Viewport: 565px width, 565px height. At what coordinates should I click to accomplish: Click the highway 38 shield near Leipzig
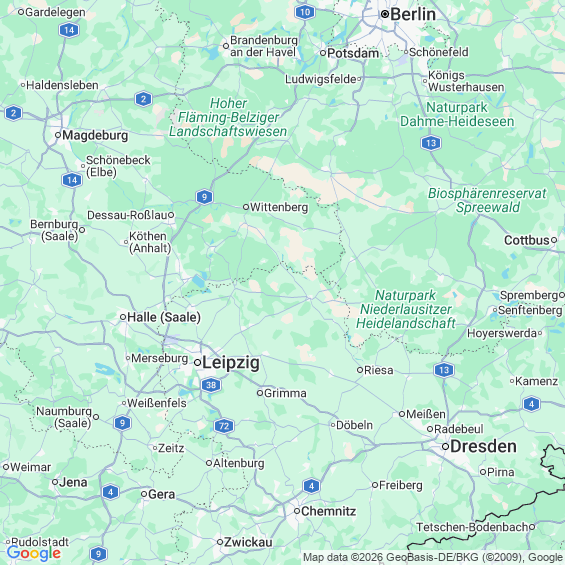point(211,385)
